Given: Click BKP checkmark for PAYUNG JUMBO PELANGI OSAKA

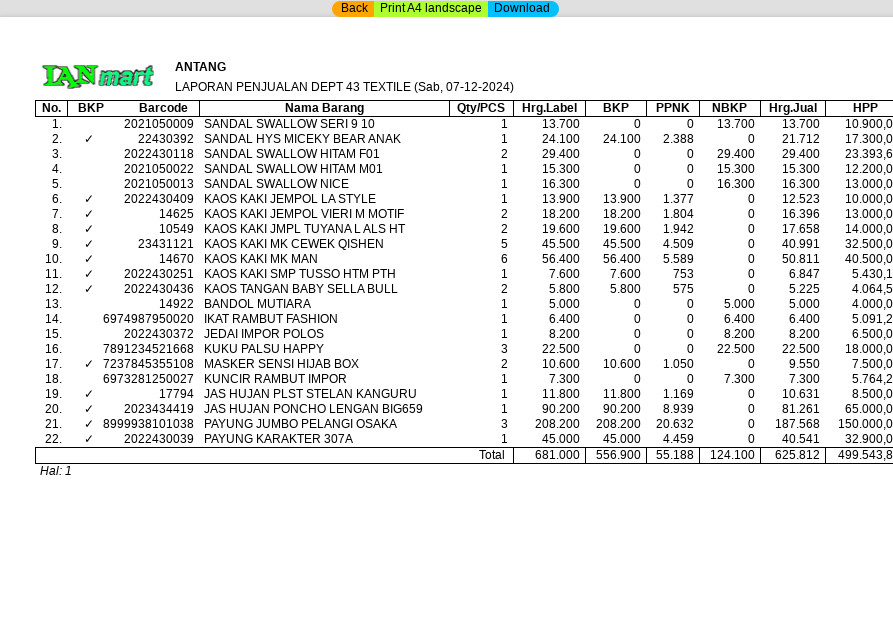Looking at the screenshot, I should tap(89, 424).
